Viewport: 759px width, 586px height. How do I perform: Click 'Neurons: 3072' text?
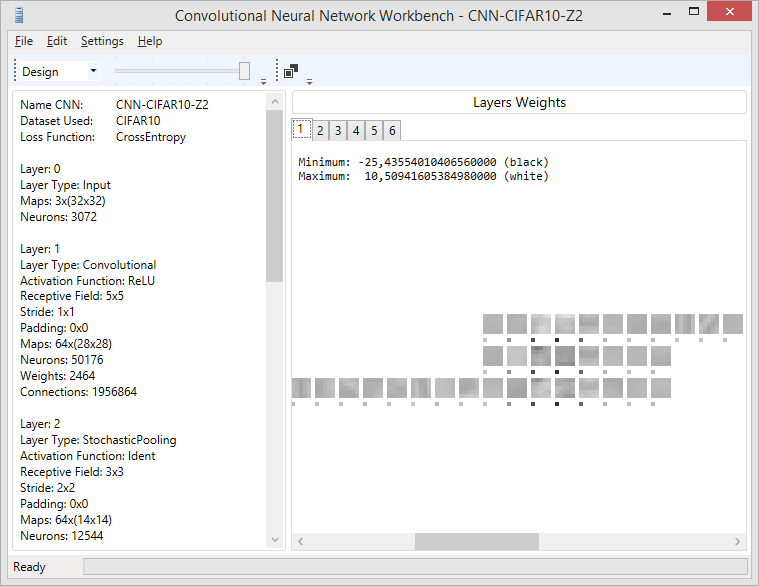(x=59, y=217)
